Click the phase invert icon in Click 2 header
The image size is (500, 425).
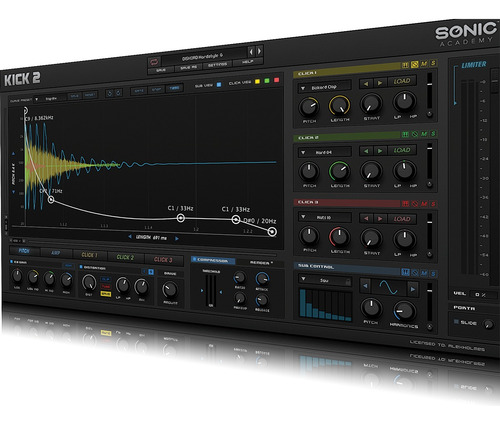coord(415,134)
